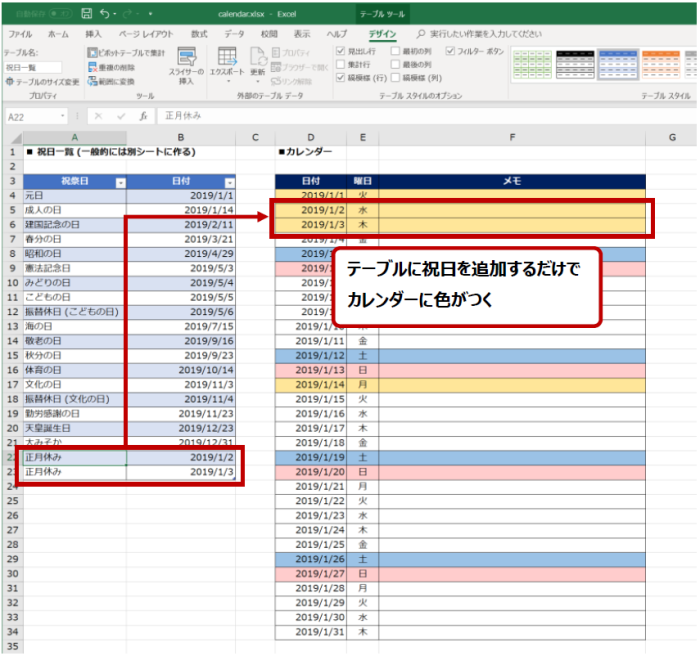The width and height of the screenshot is (700, 656).
Task: Open the ファイル menu
Action: [x=20, y=33]
